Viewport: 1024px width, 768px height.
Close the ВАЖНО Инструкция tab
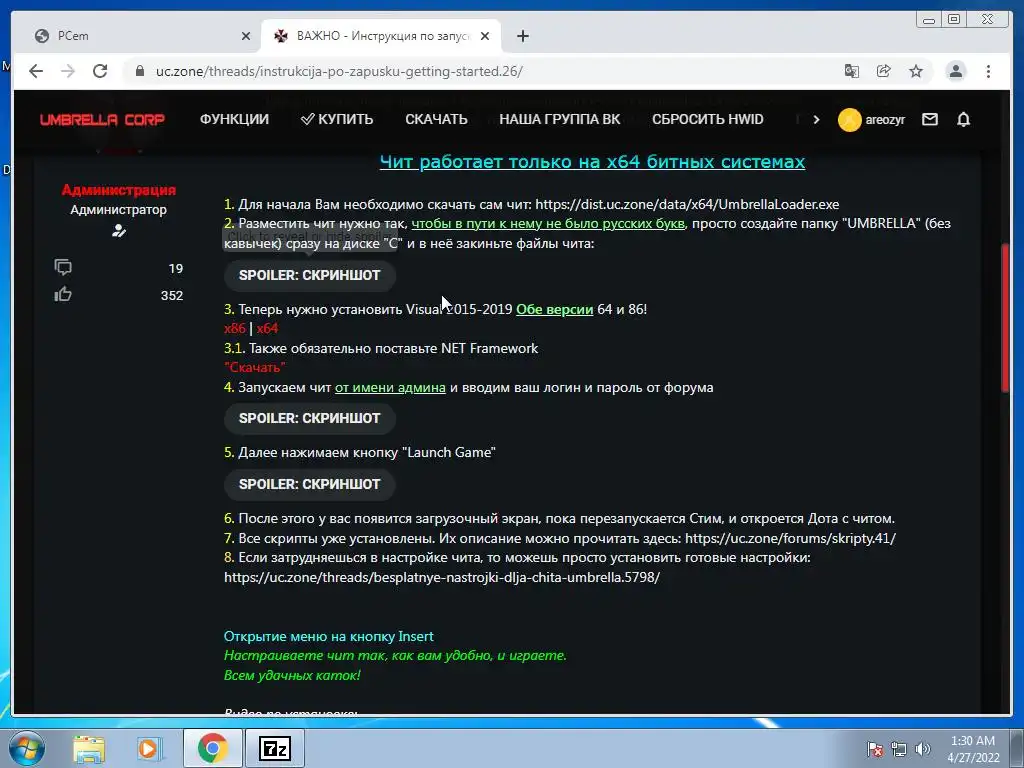click(485, 36)
